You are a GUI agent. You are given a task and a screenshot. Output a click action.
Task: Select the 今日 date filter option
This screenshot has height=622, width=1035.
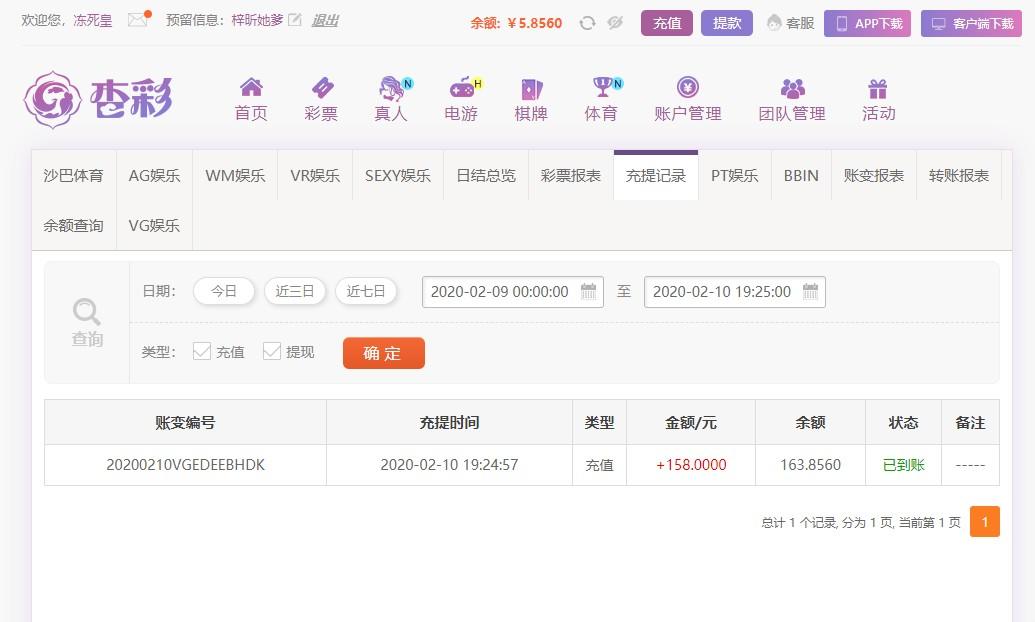coord(223,291)
